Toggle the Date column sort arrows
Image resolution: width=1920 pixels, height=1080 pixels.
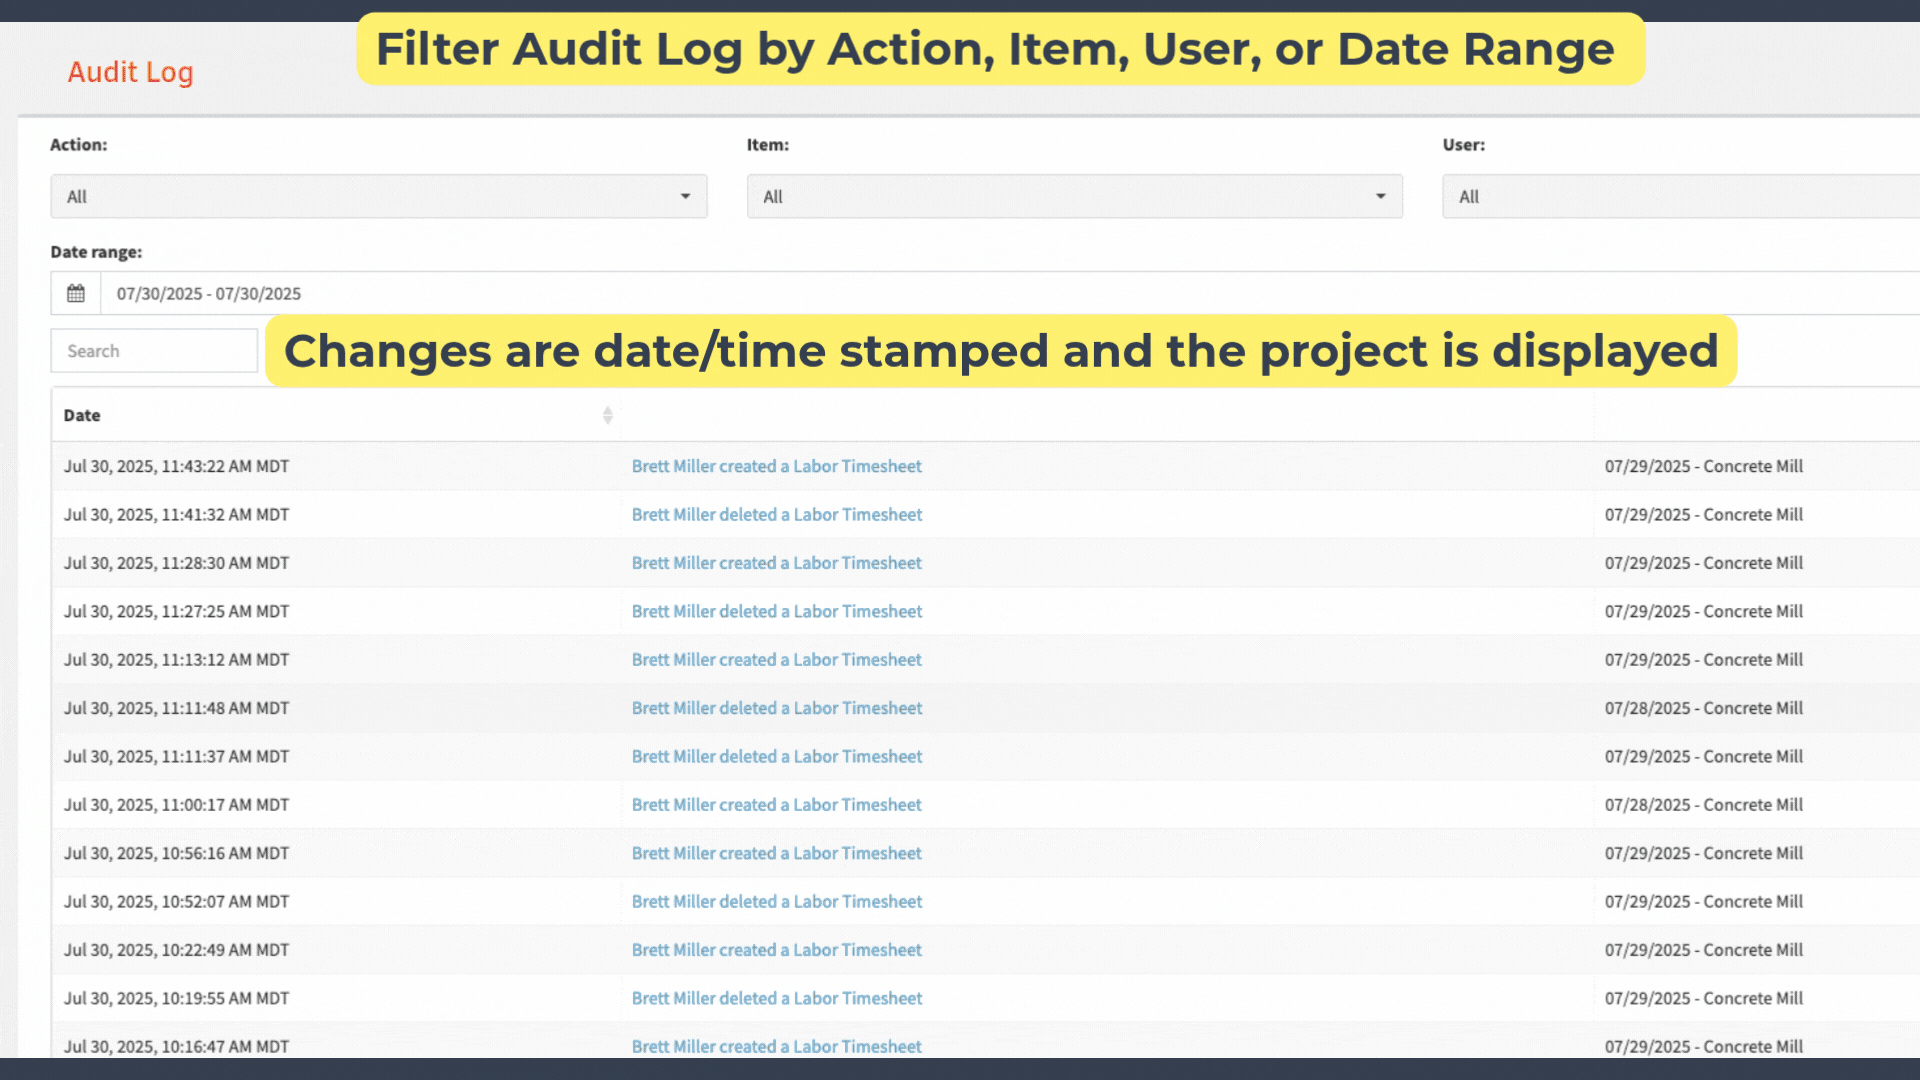point(607,415)
